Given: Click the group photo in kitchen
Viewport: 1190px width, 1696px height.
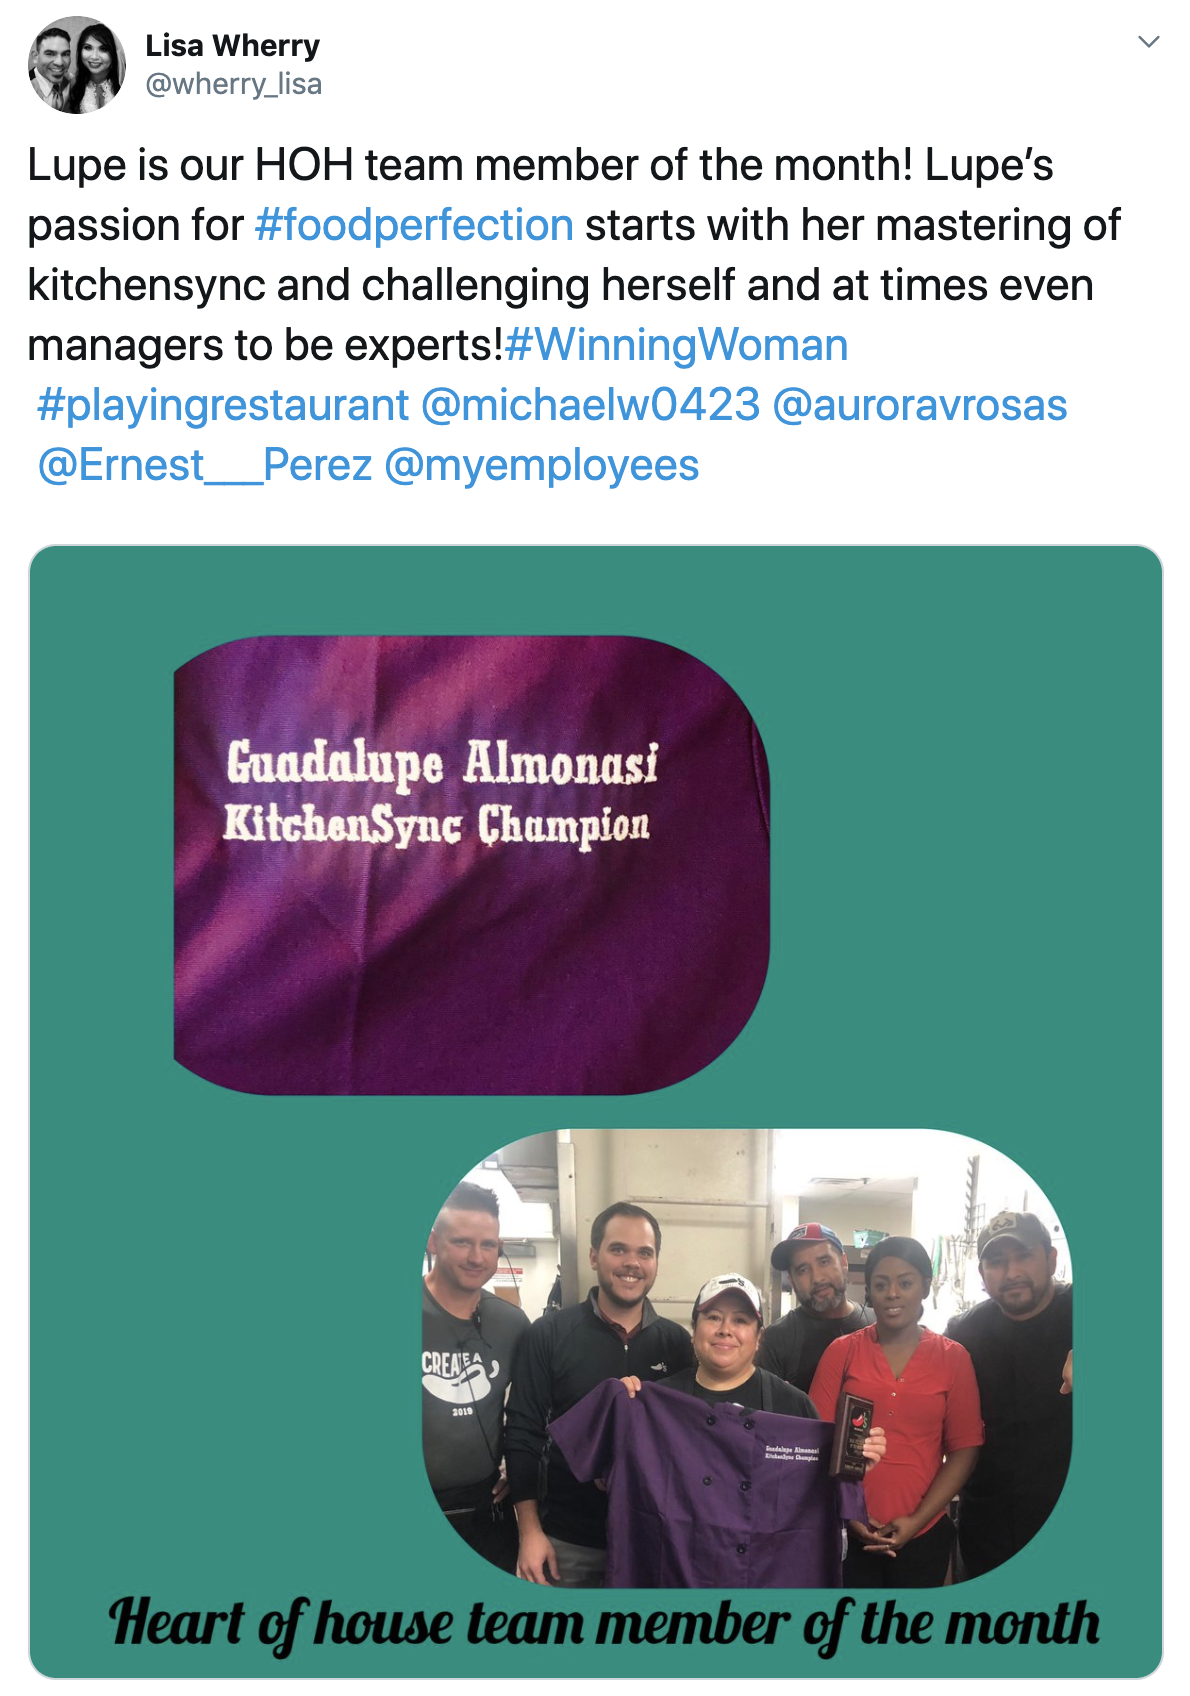Looking at the screenshot, I should pos(747,1358).
